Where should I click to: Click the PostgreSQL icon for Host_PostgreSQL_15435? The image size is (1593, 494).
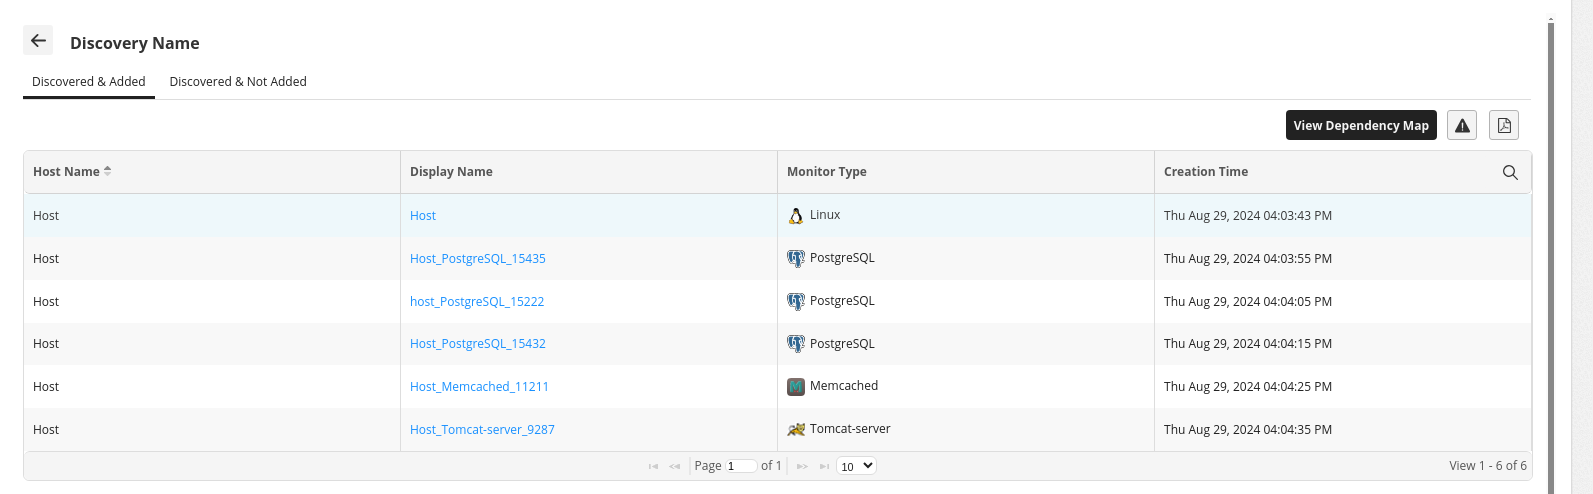coord(796,259)
